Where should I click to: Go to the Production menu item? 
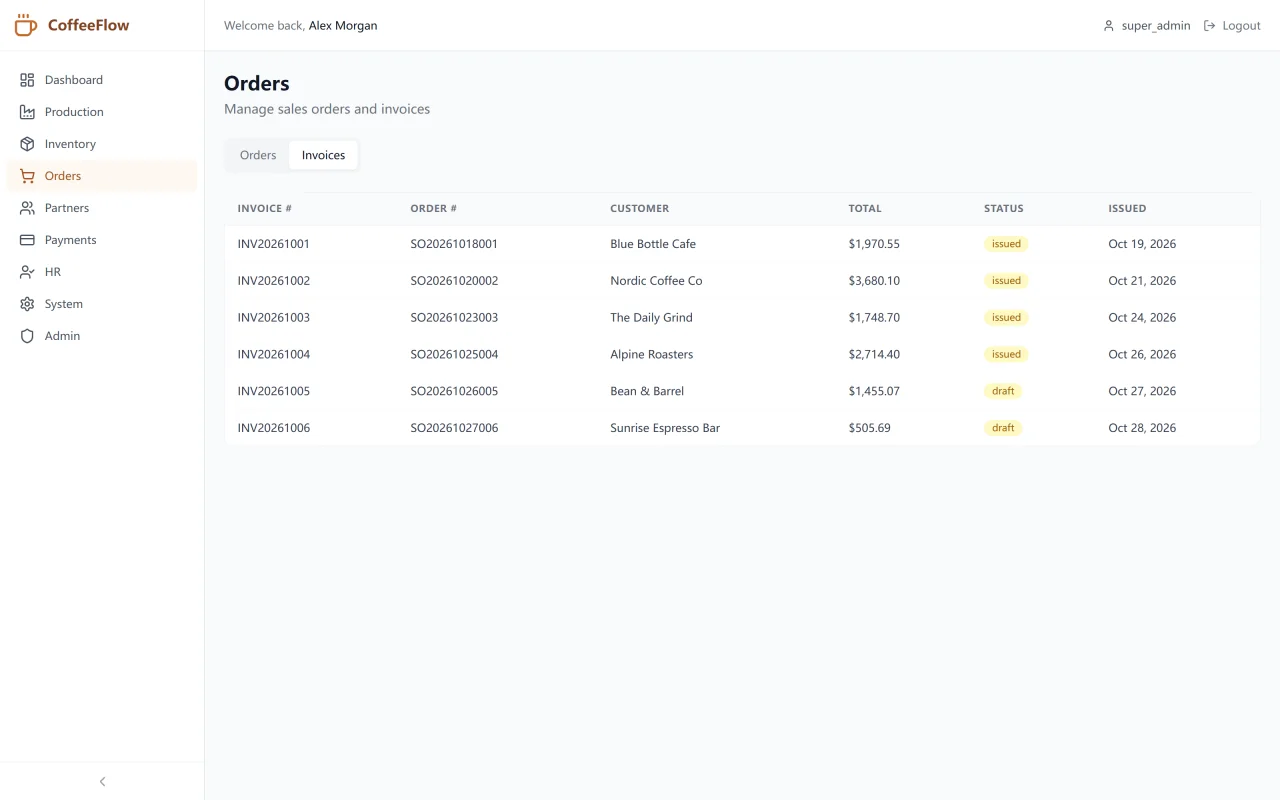(74, 112)
